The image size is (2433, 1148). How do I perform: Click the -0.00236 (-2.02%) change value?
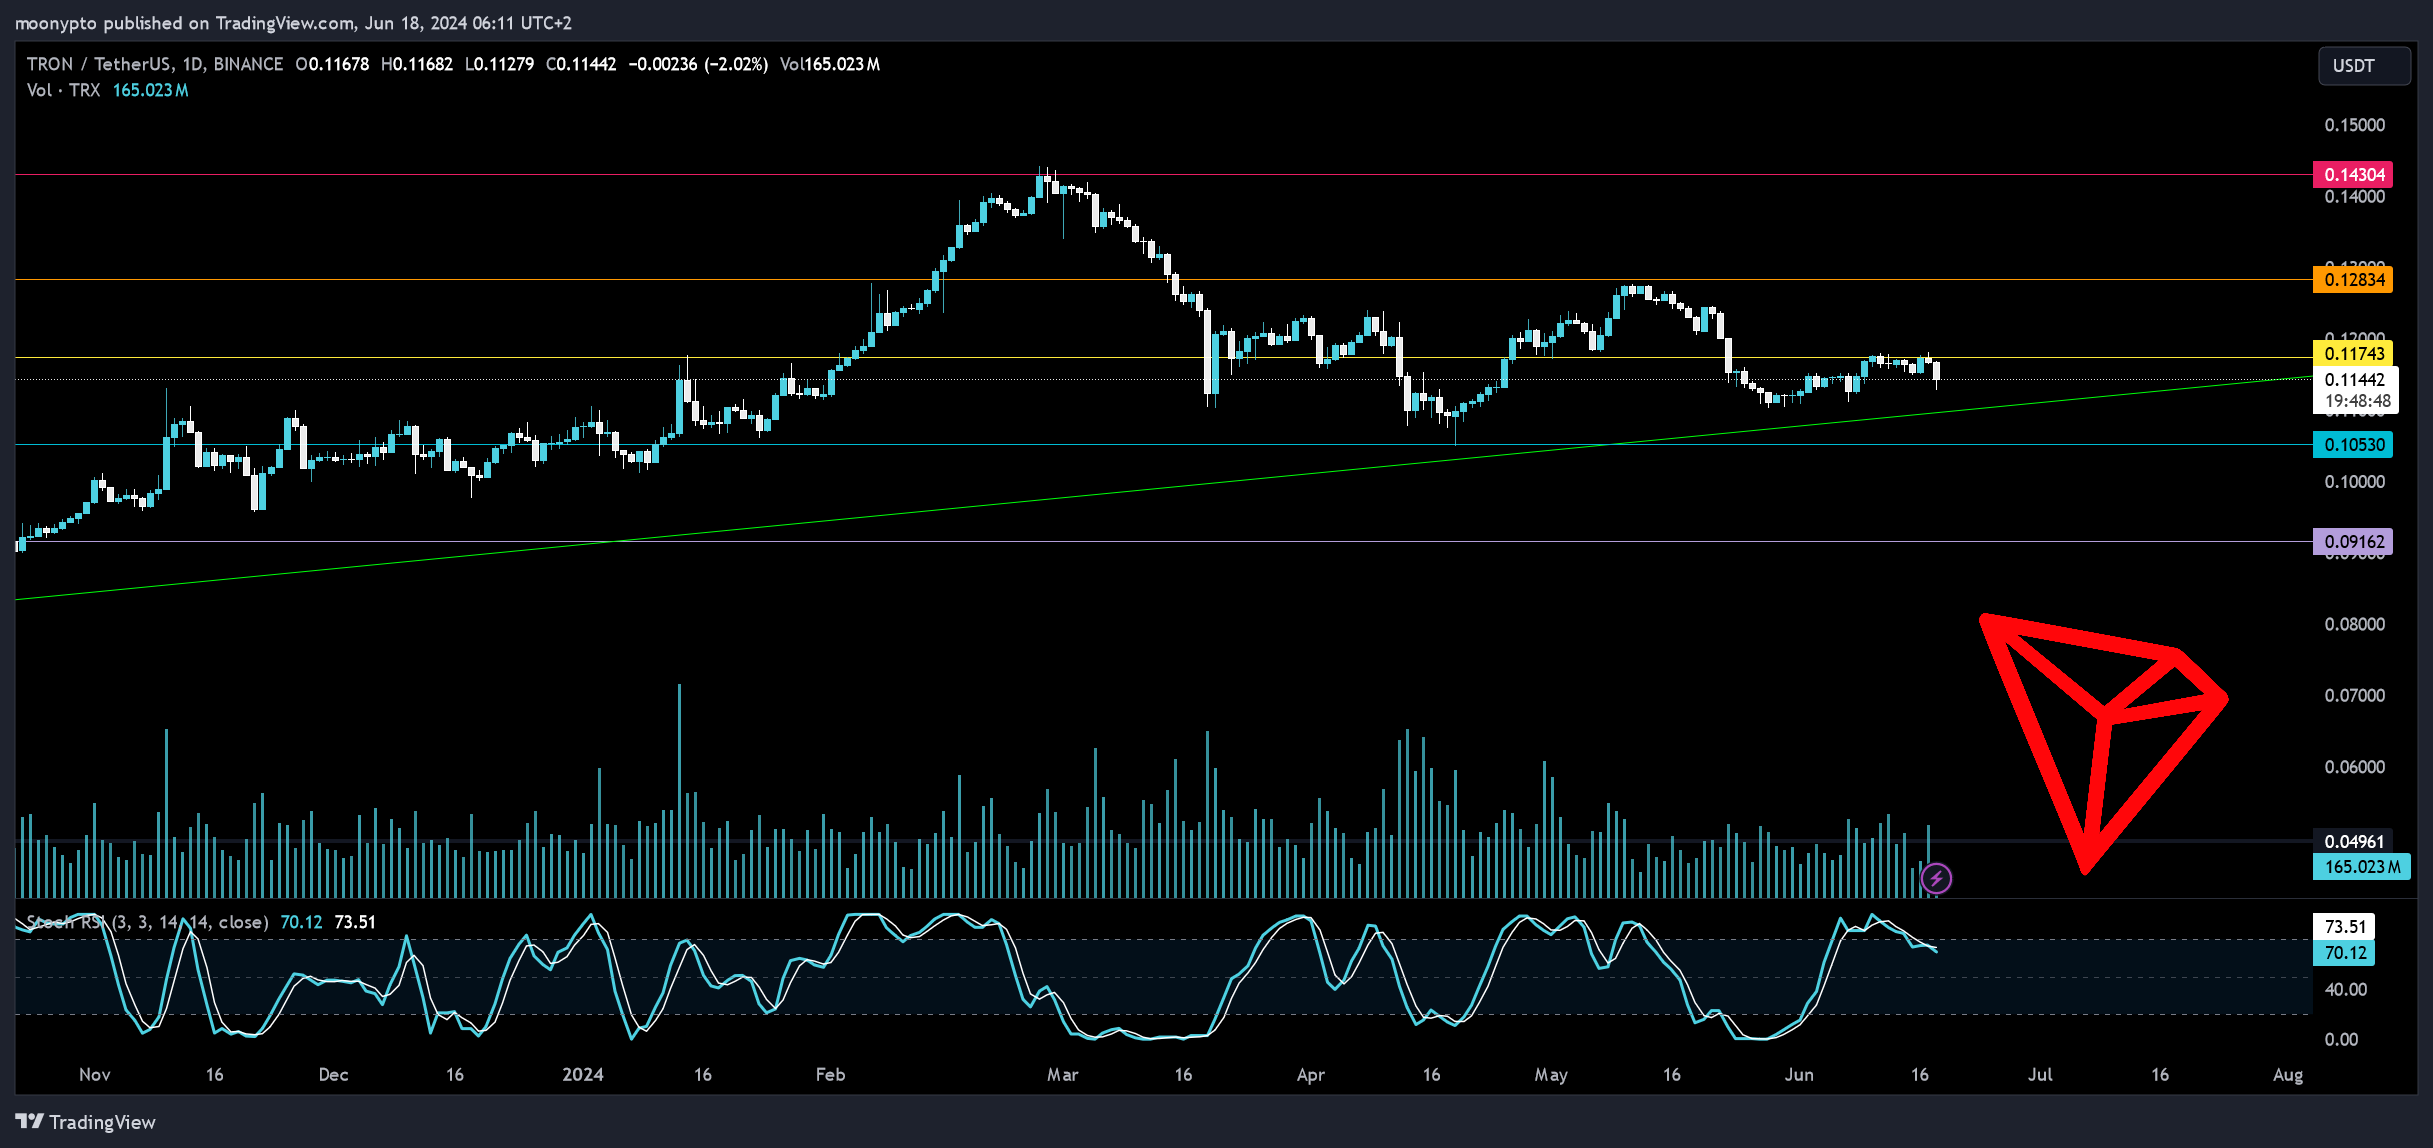[698, 64]
